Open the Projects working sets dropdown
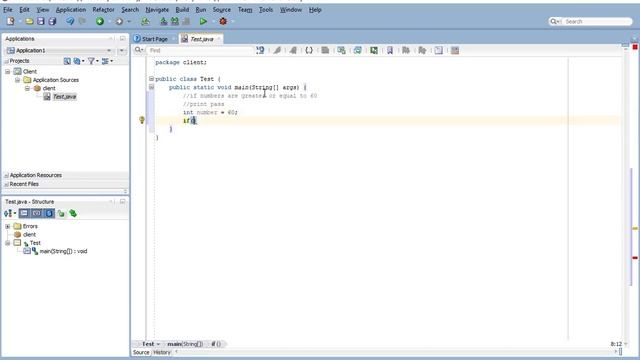The width and height of the screenshot is (640, 360). point(79,61)
